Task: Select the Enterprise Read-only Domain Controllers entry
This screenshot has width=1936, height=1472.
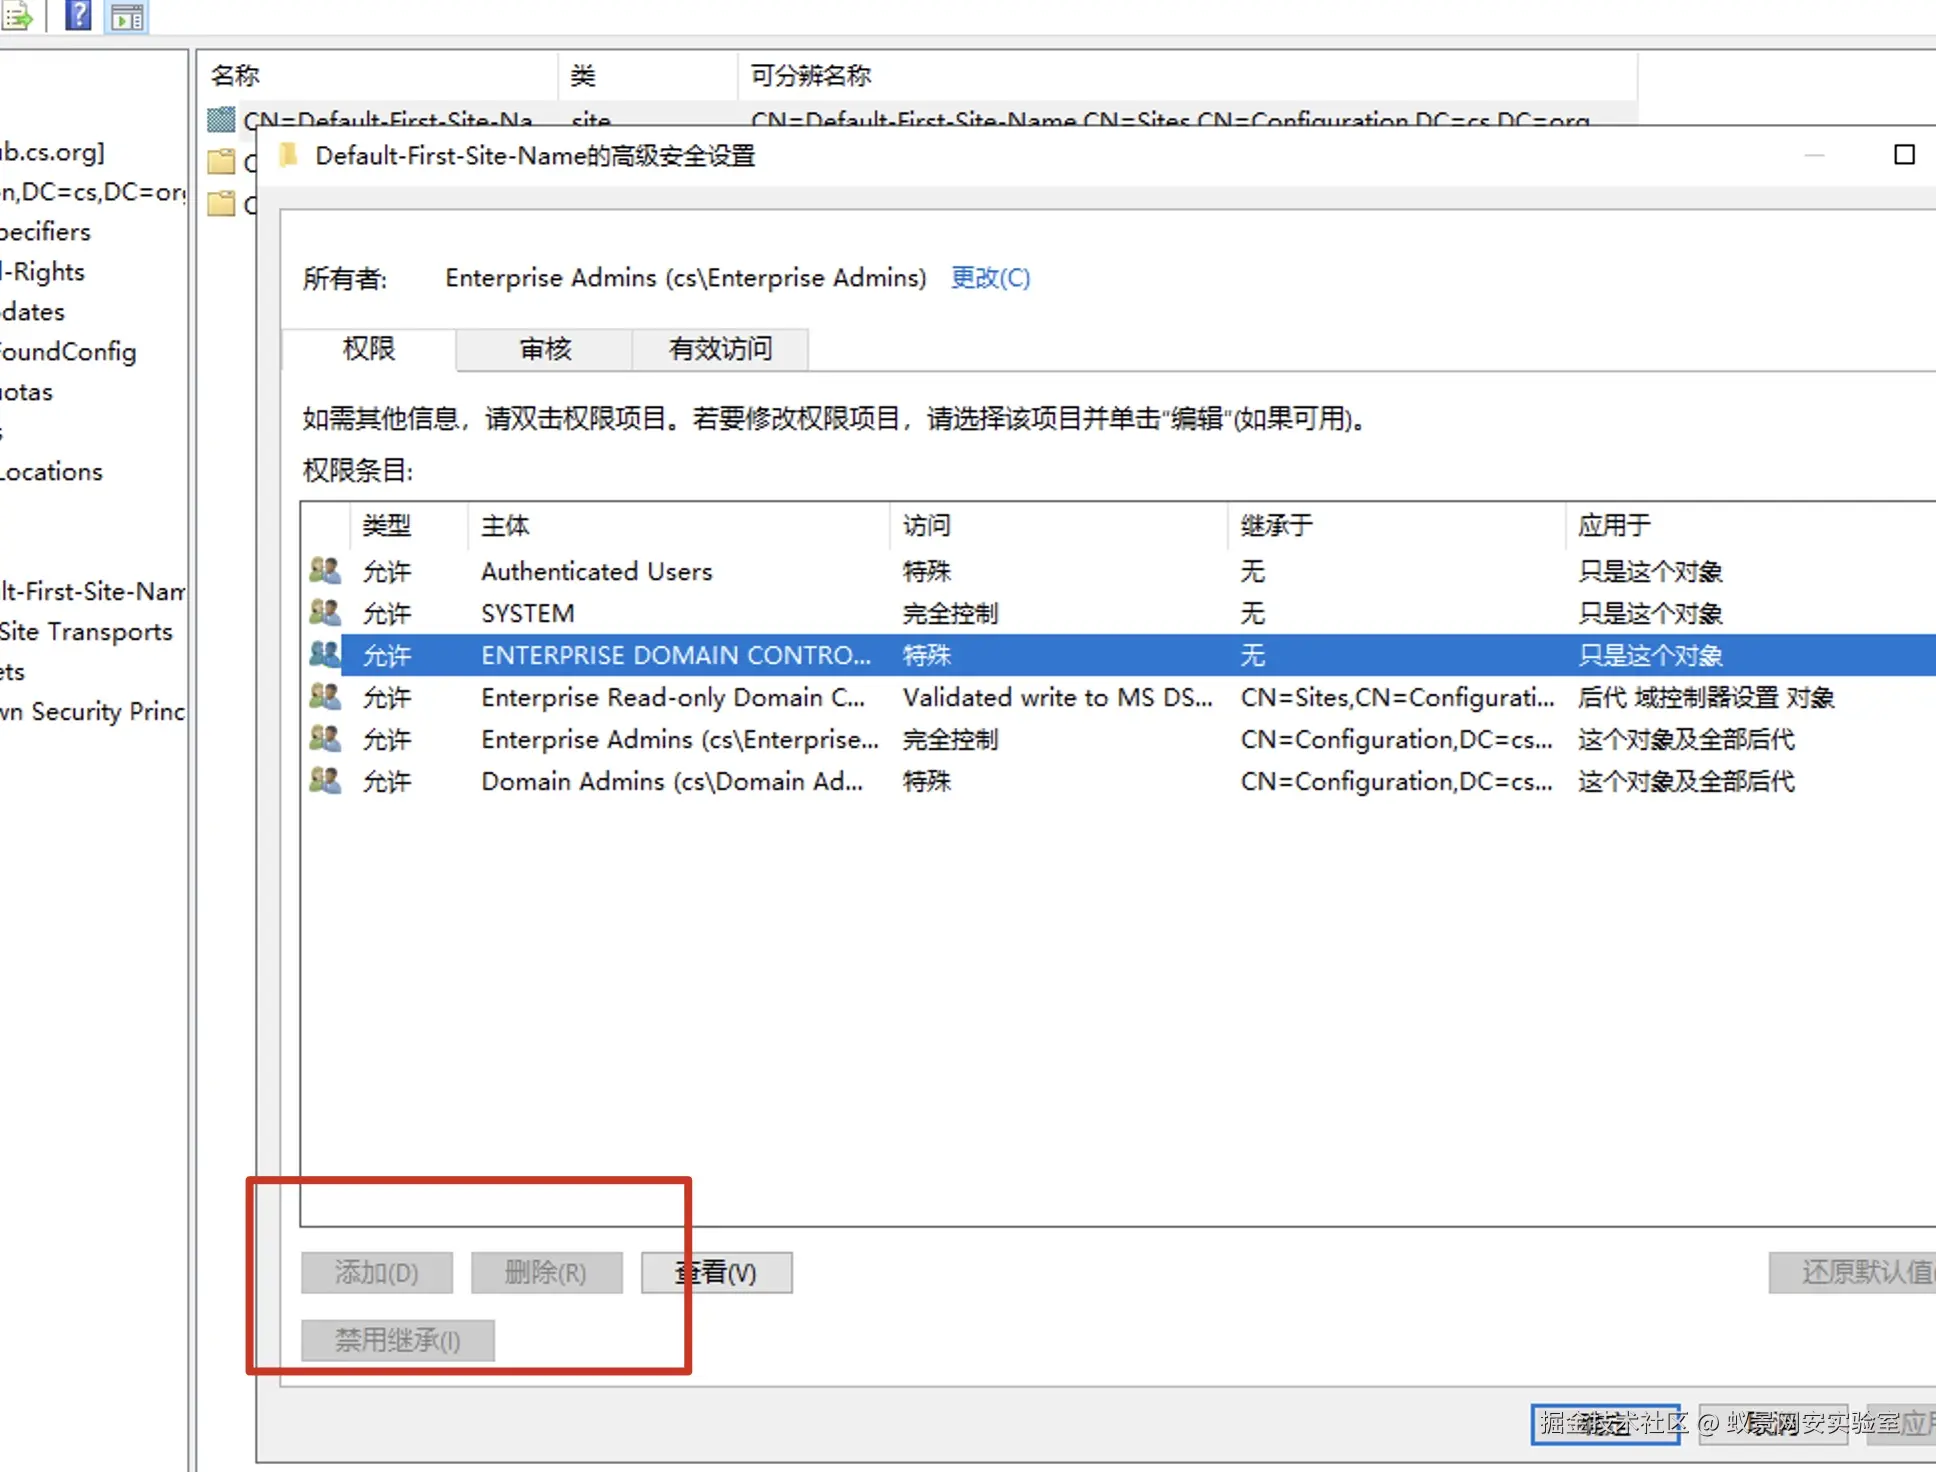Action: tap(672, 697)
